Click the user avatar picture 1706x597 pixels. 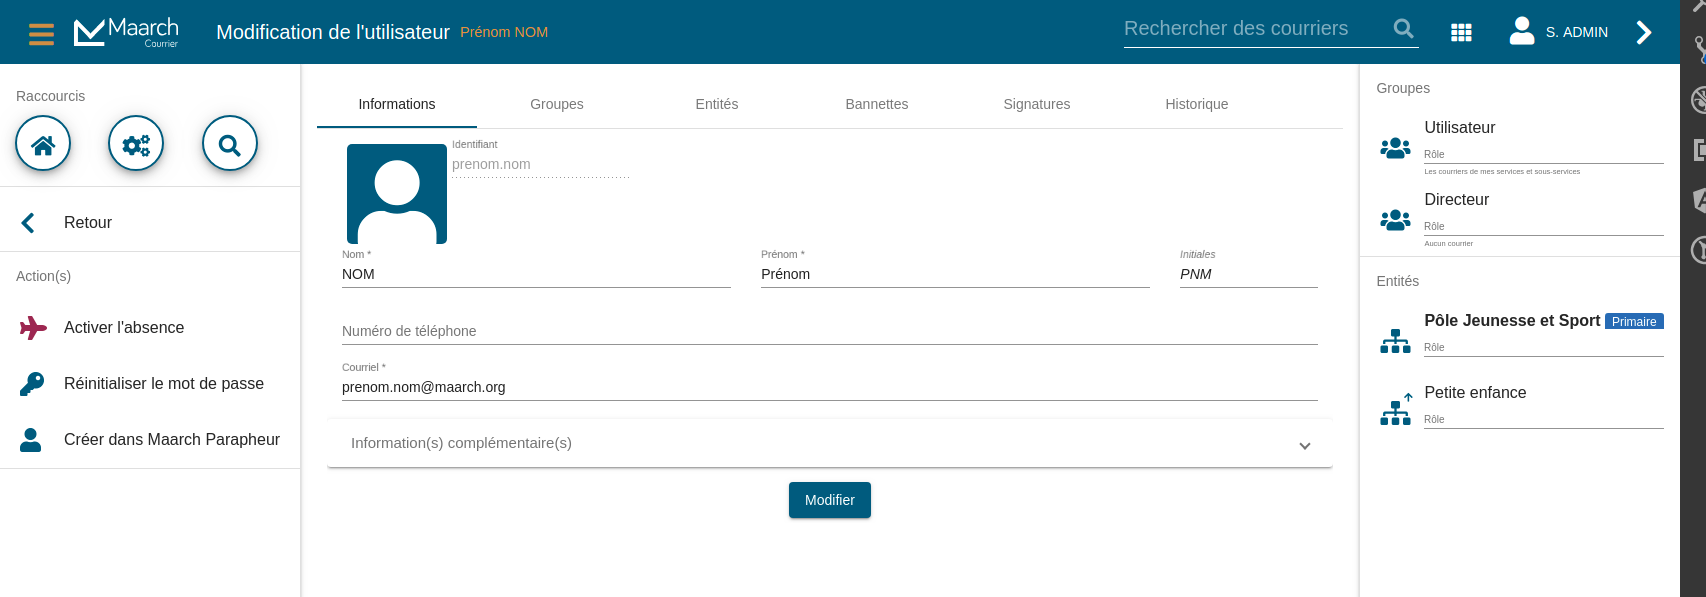[397, 194]
